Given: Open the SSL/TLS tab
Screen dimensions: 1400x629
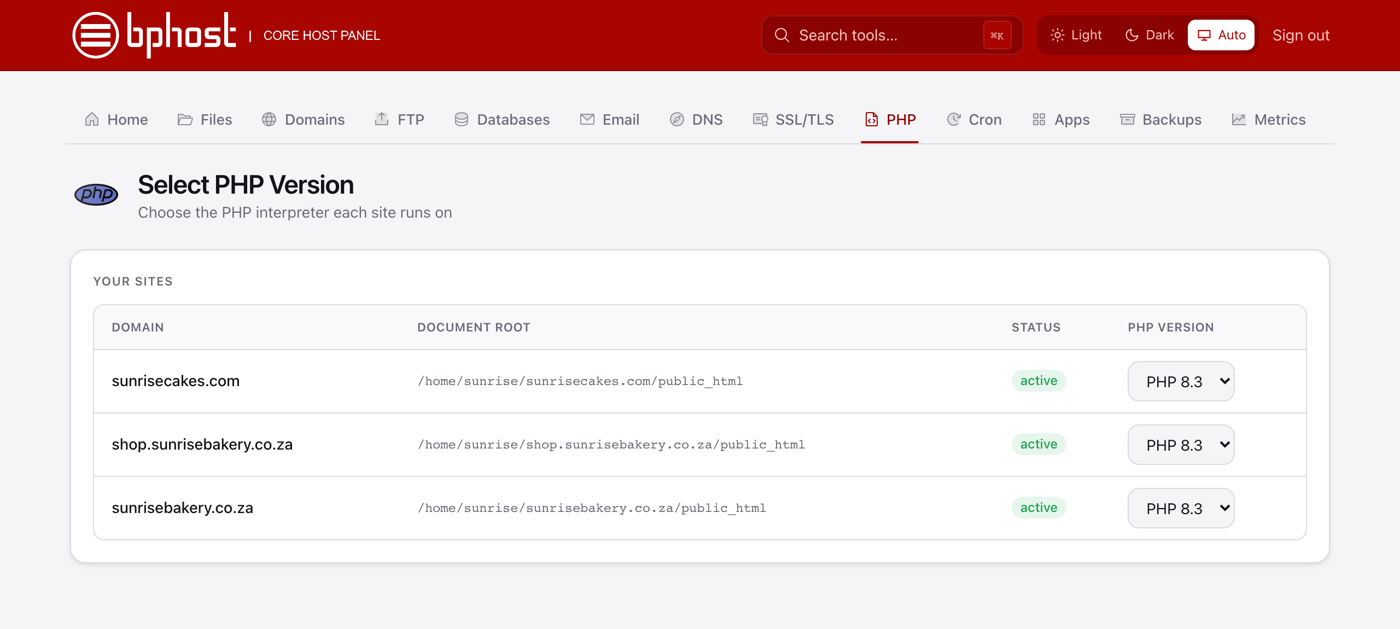Looking at the screenshot, I should (x=793, y=119).
